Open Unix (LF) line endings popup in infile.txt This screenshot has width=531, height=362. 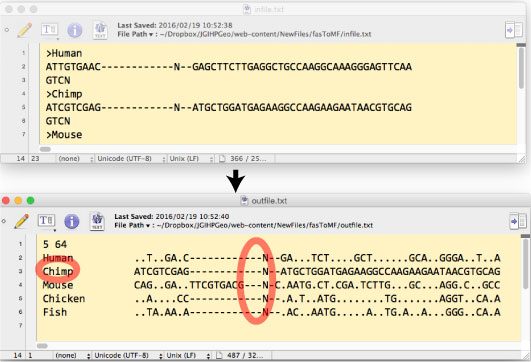(x=191, y=158)
